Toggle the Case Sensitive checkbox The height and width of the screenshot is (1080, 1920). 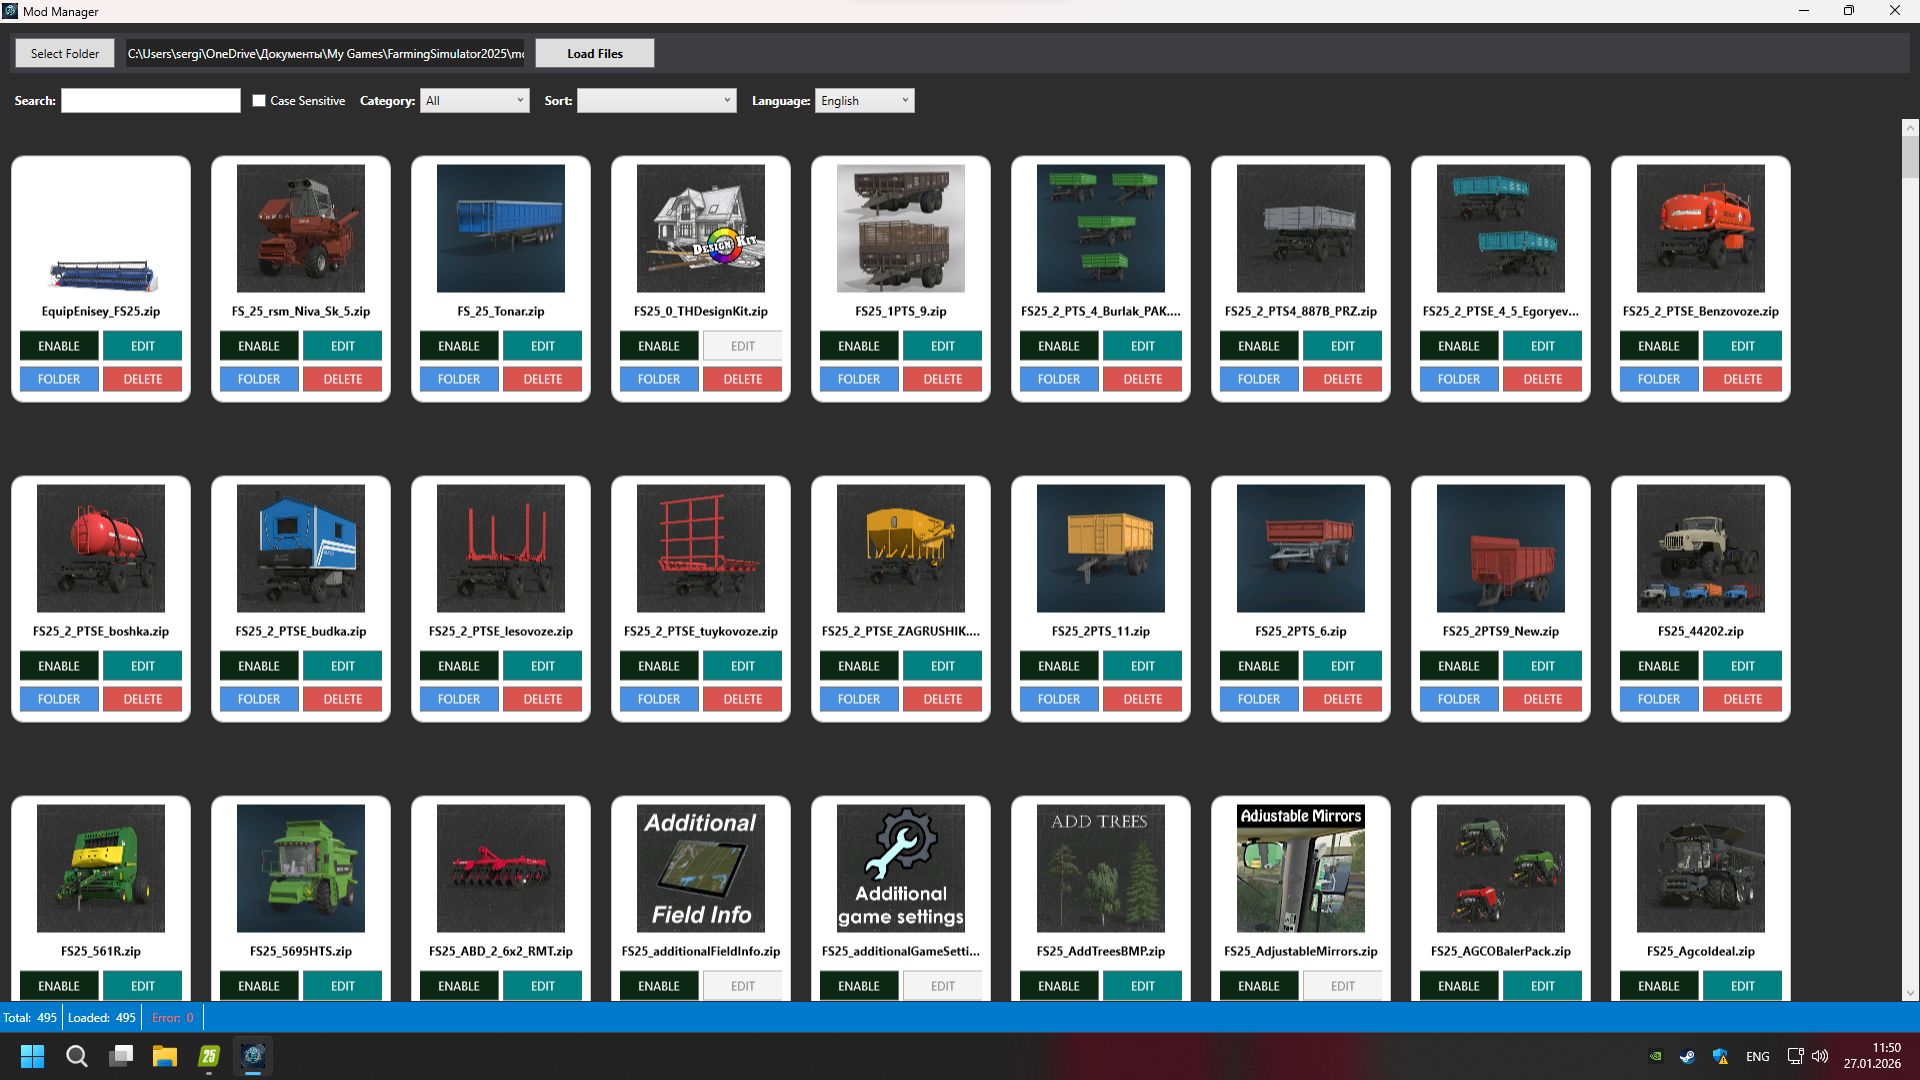[259, 100]
